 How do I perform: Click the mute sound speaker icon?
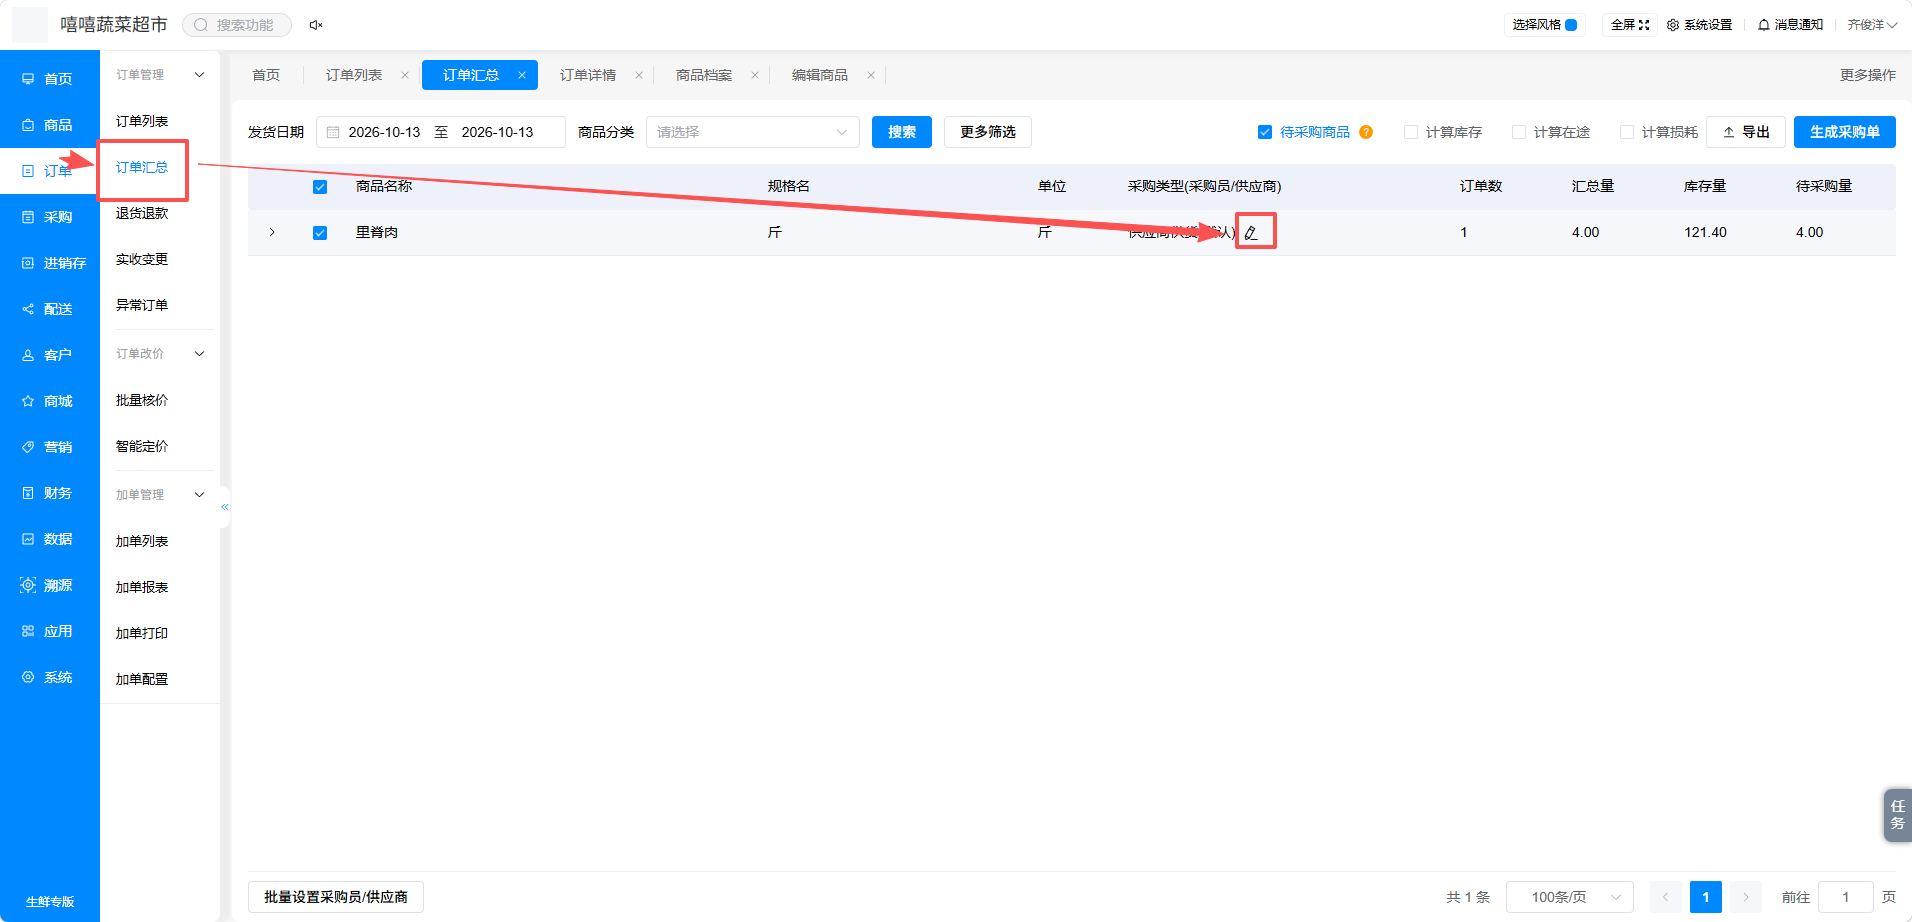(x=316, y=25)
